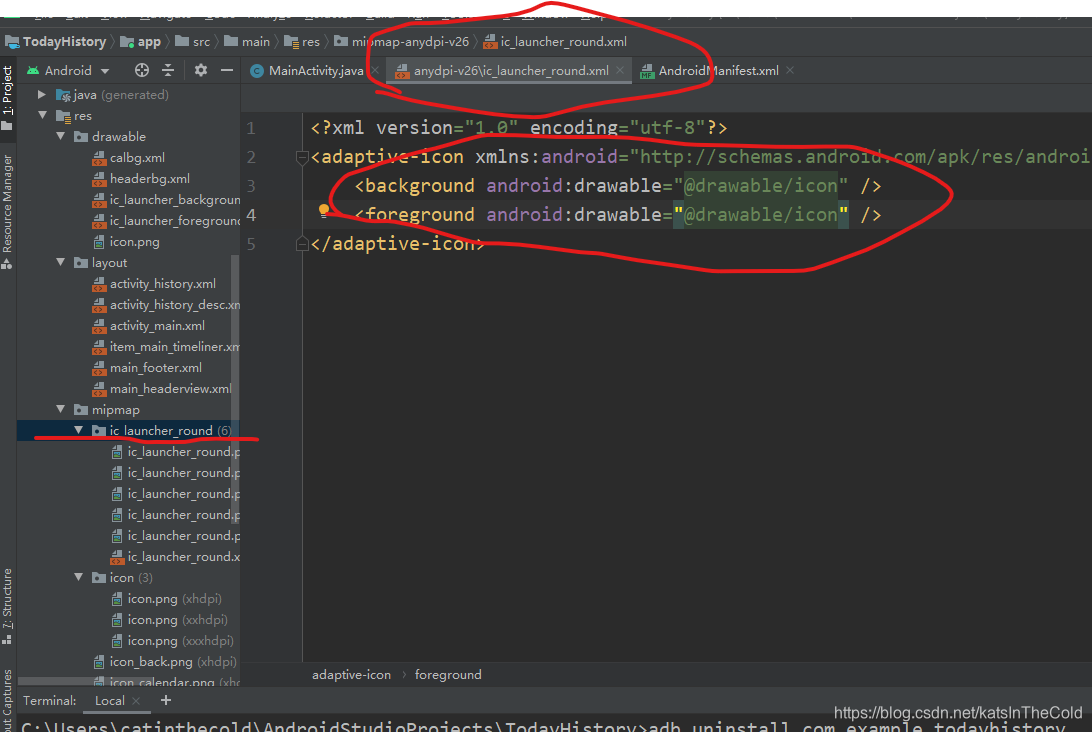
Task: Collapse the ic_launcher_round (6) group
Action: point(79,430)
